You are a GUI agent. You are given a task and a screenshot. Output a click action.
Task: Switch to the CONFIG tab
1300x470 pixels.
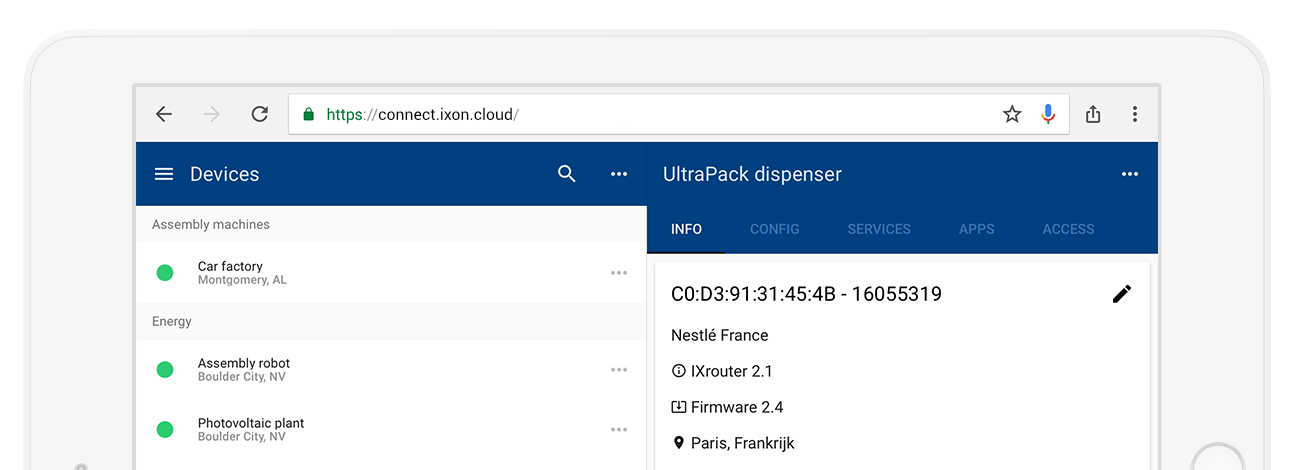(x=775, y=229)
